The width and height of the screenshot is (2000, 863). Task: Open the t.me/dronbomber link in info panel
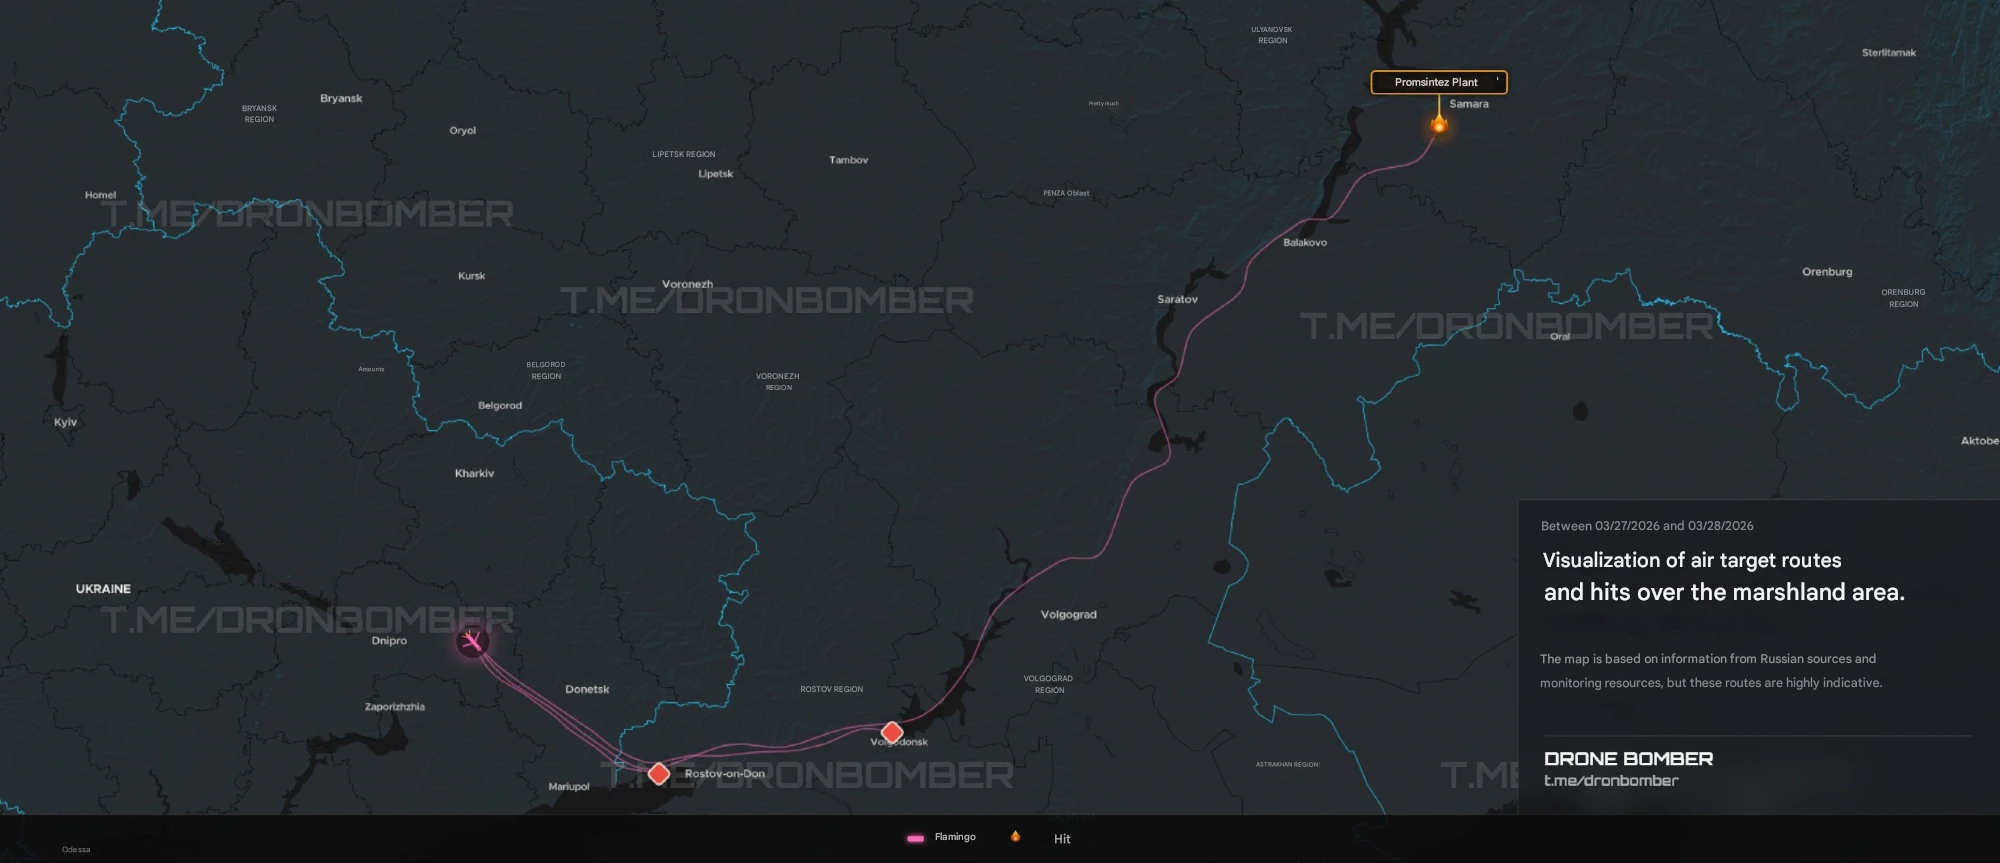click(x=1611, y=781)
